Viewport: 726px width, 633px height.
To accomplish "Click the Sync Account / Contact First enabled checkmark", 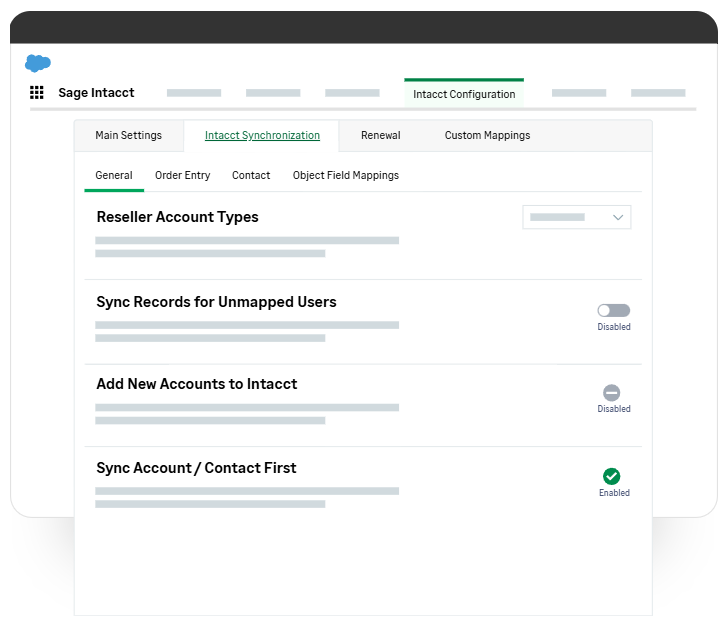I will click(612, 476).
